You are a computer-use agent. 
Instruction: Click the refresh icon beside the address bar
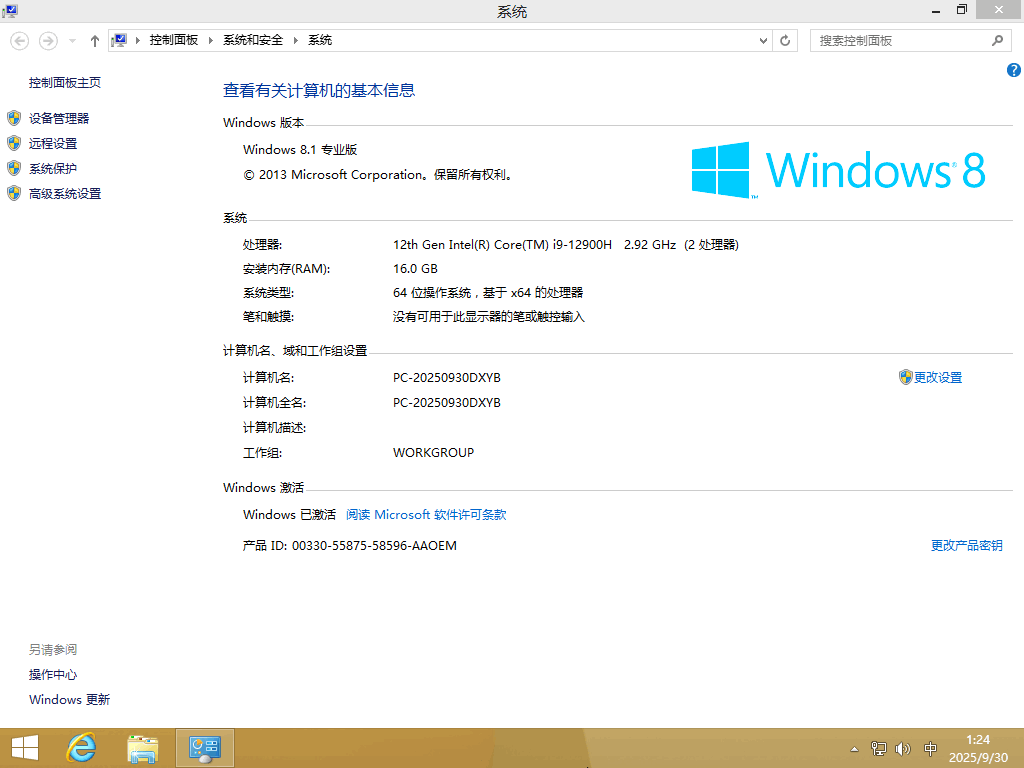tap(786, 40)
